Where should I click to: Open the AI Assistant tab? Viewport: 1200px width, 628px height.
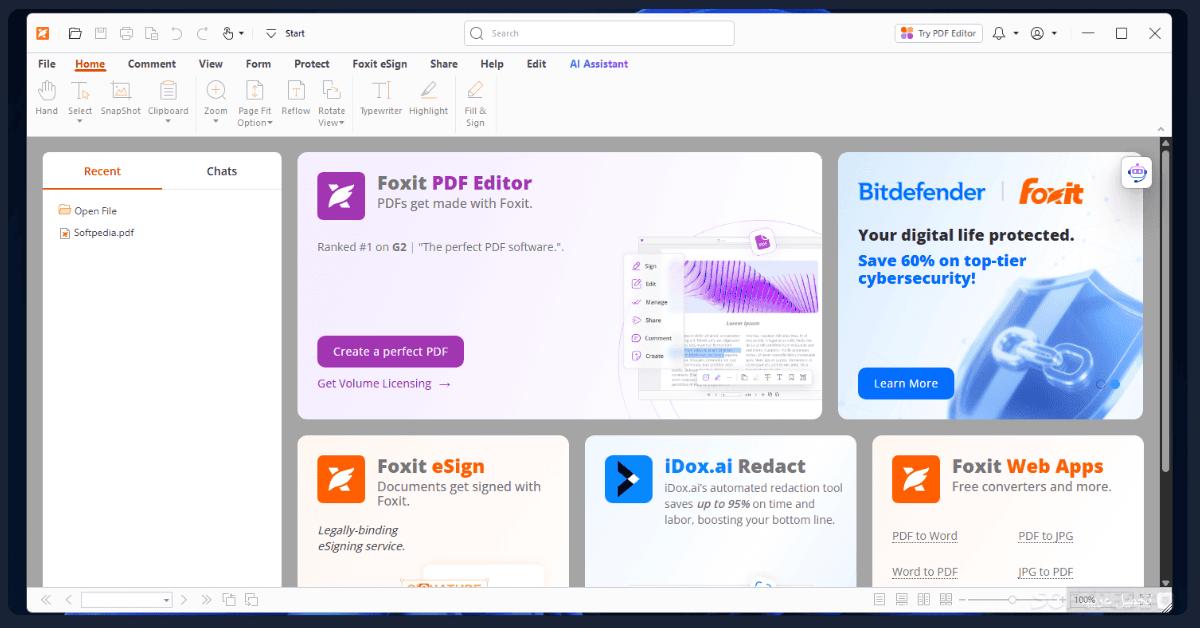[x=599, y=64]
